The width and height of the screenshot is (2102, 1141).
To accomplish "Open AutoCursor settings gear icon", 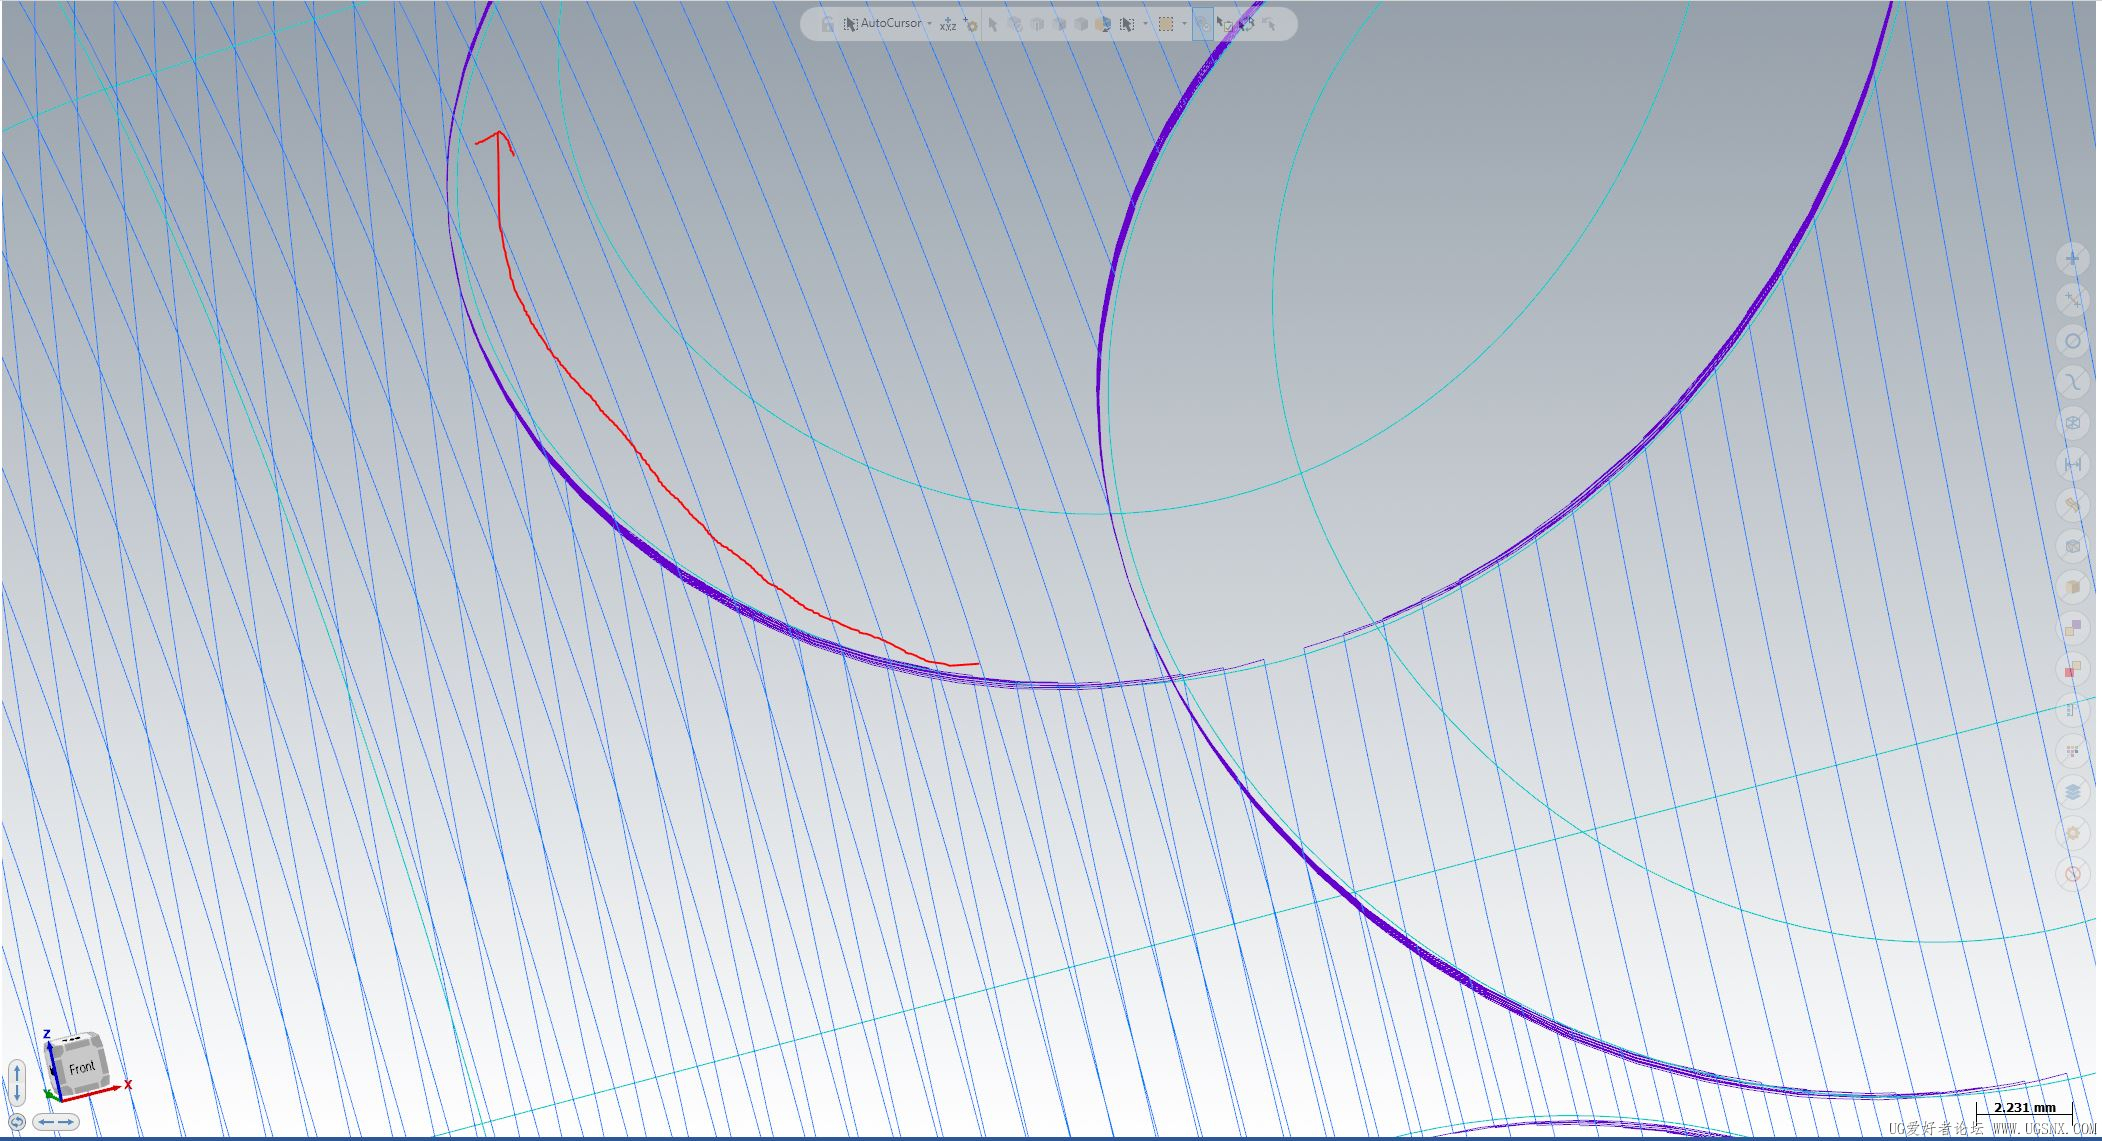I will tap(971, 24).
